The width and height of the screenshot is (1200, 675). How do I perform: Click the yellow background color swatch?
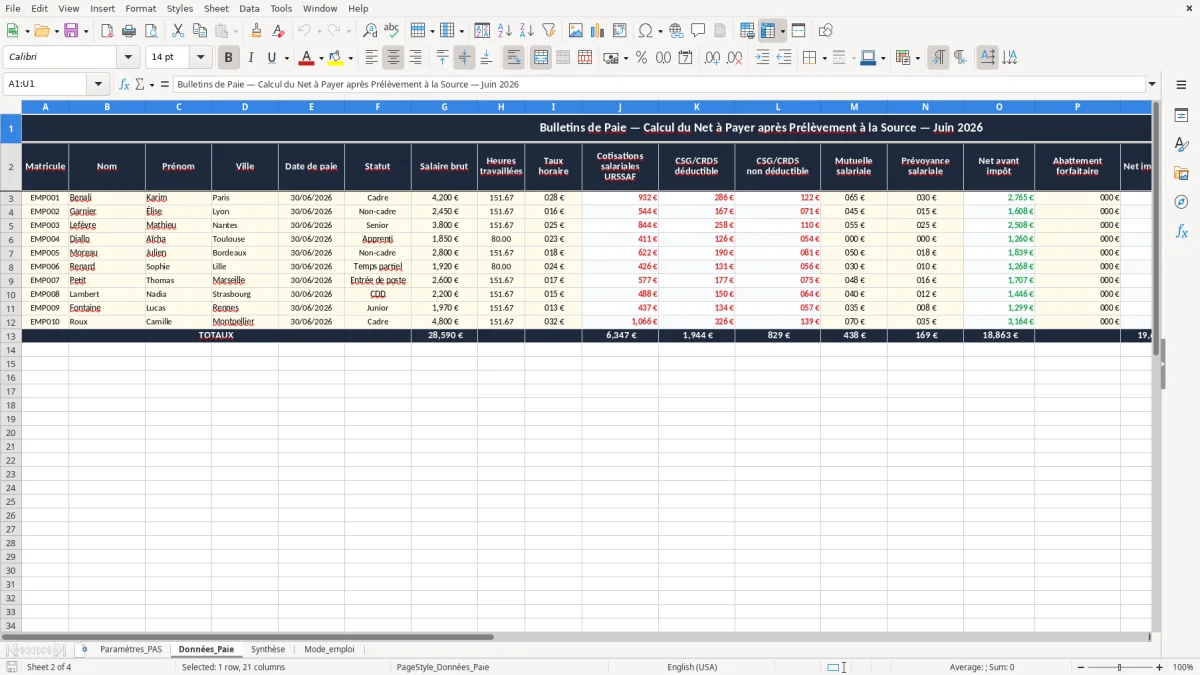pyautogui.click(x=336, y=58)
